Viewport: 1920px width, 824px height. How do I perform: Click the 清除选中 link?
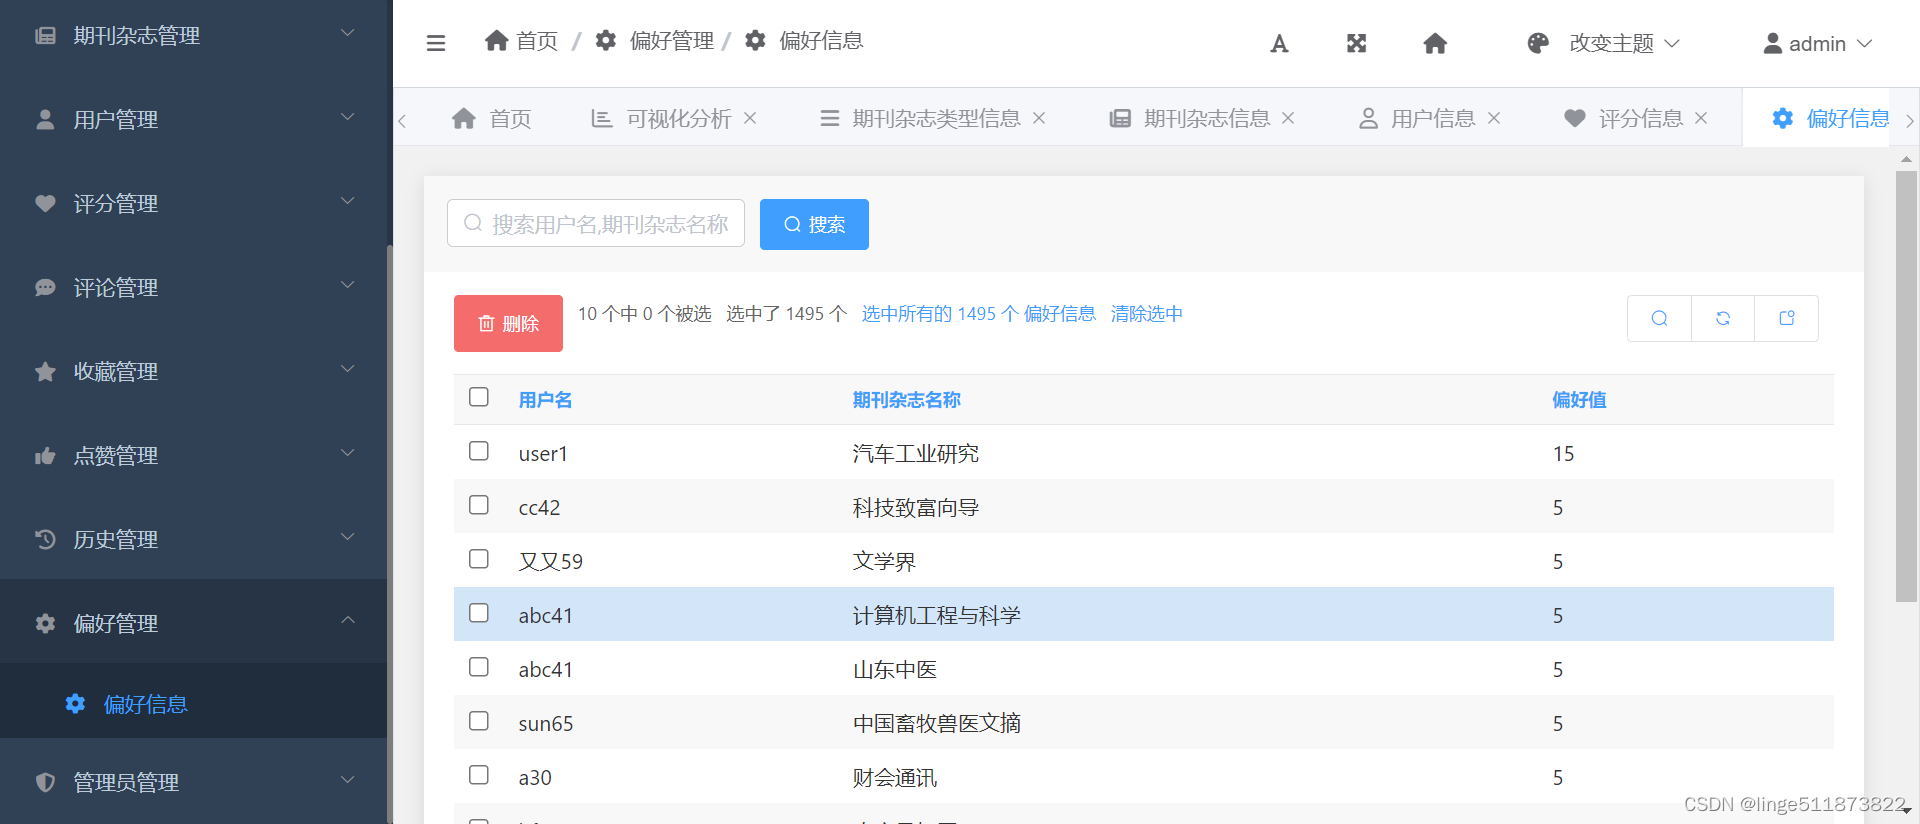(x=1146, y=314)
